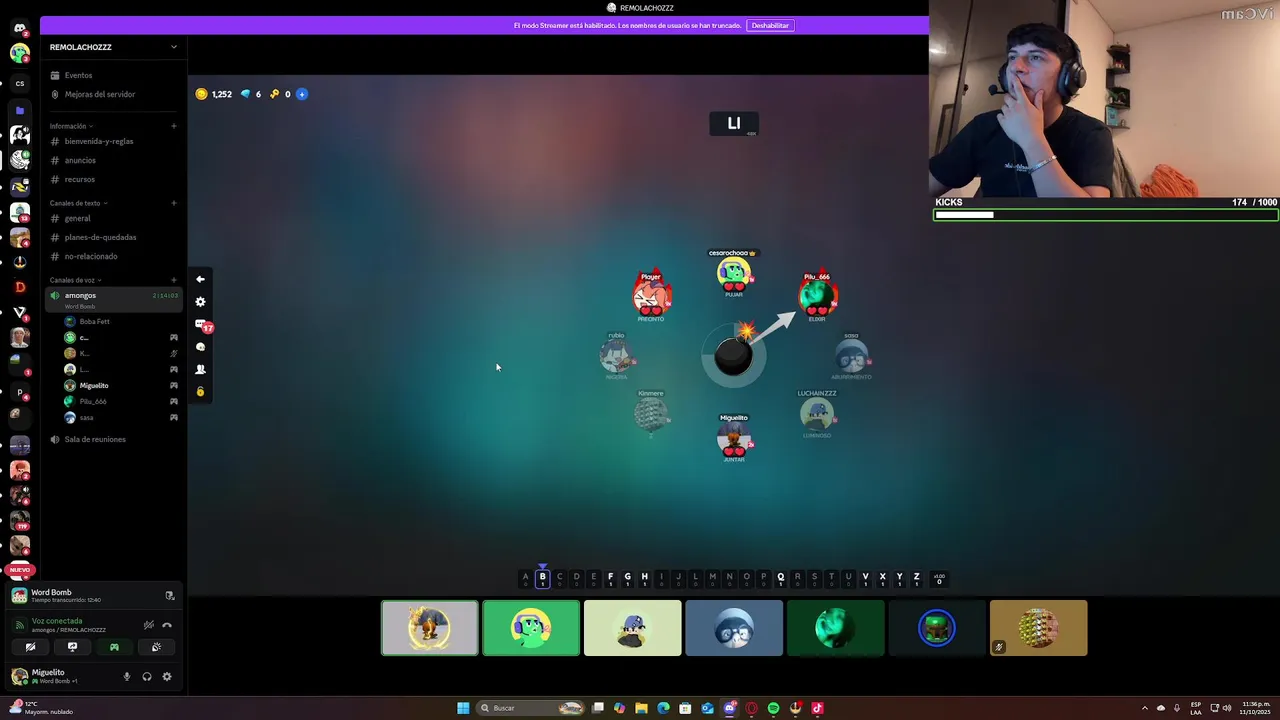Click the NUEVO unread indicator in server list
The width and height of the screenshot is (1280, 720).
(x=19, y=570)
